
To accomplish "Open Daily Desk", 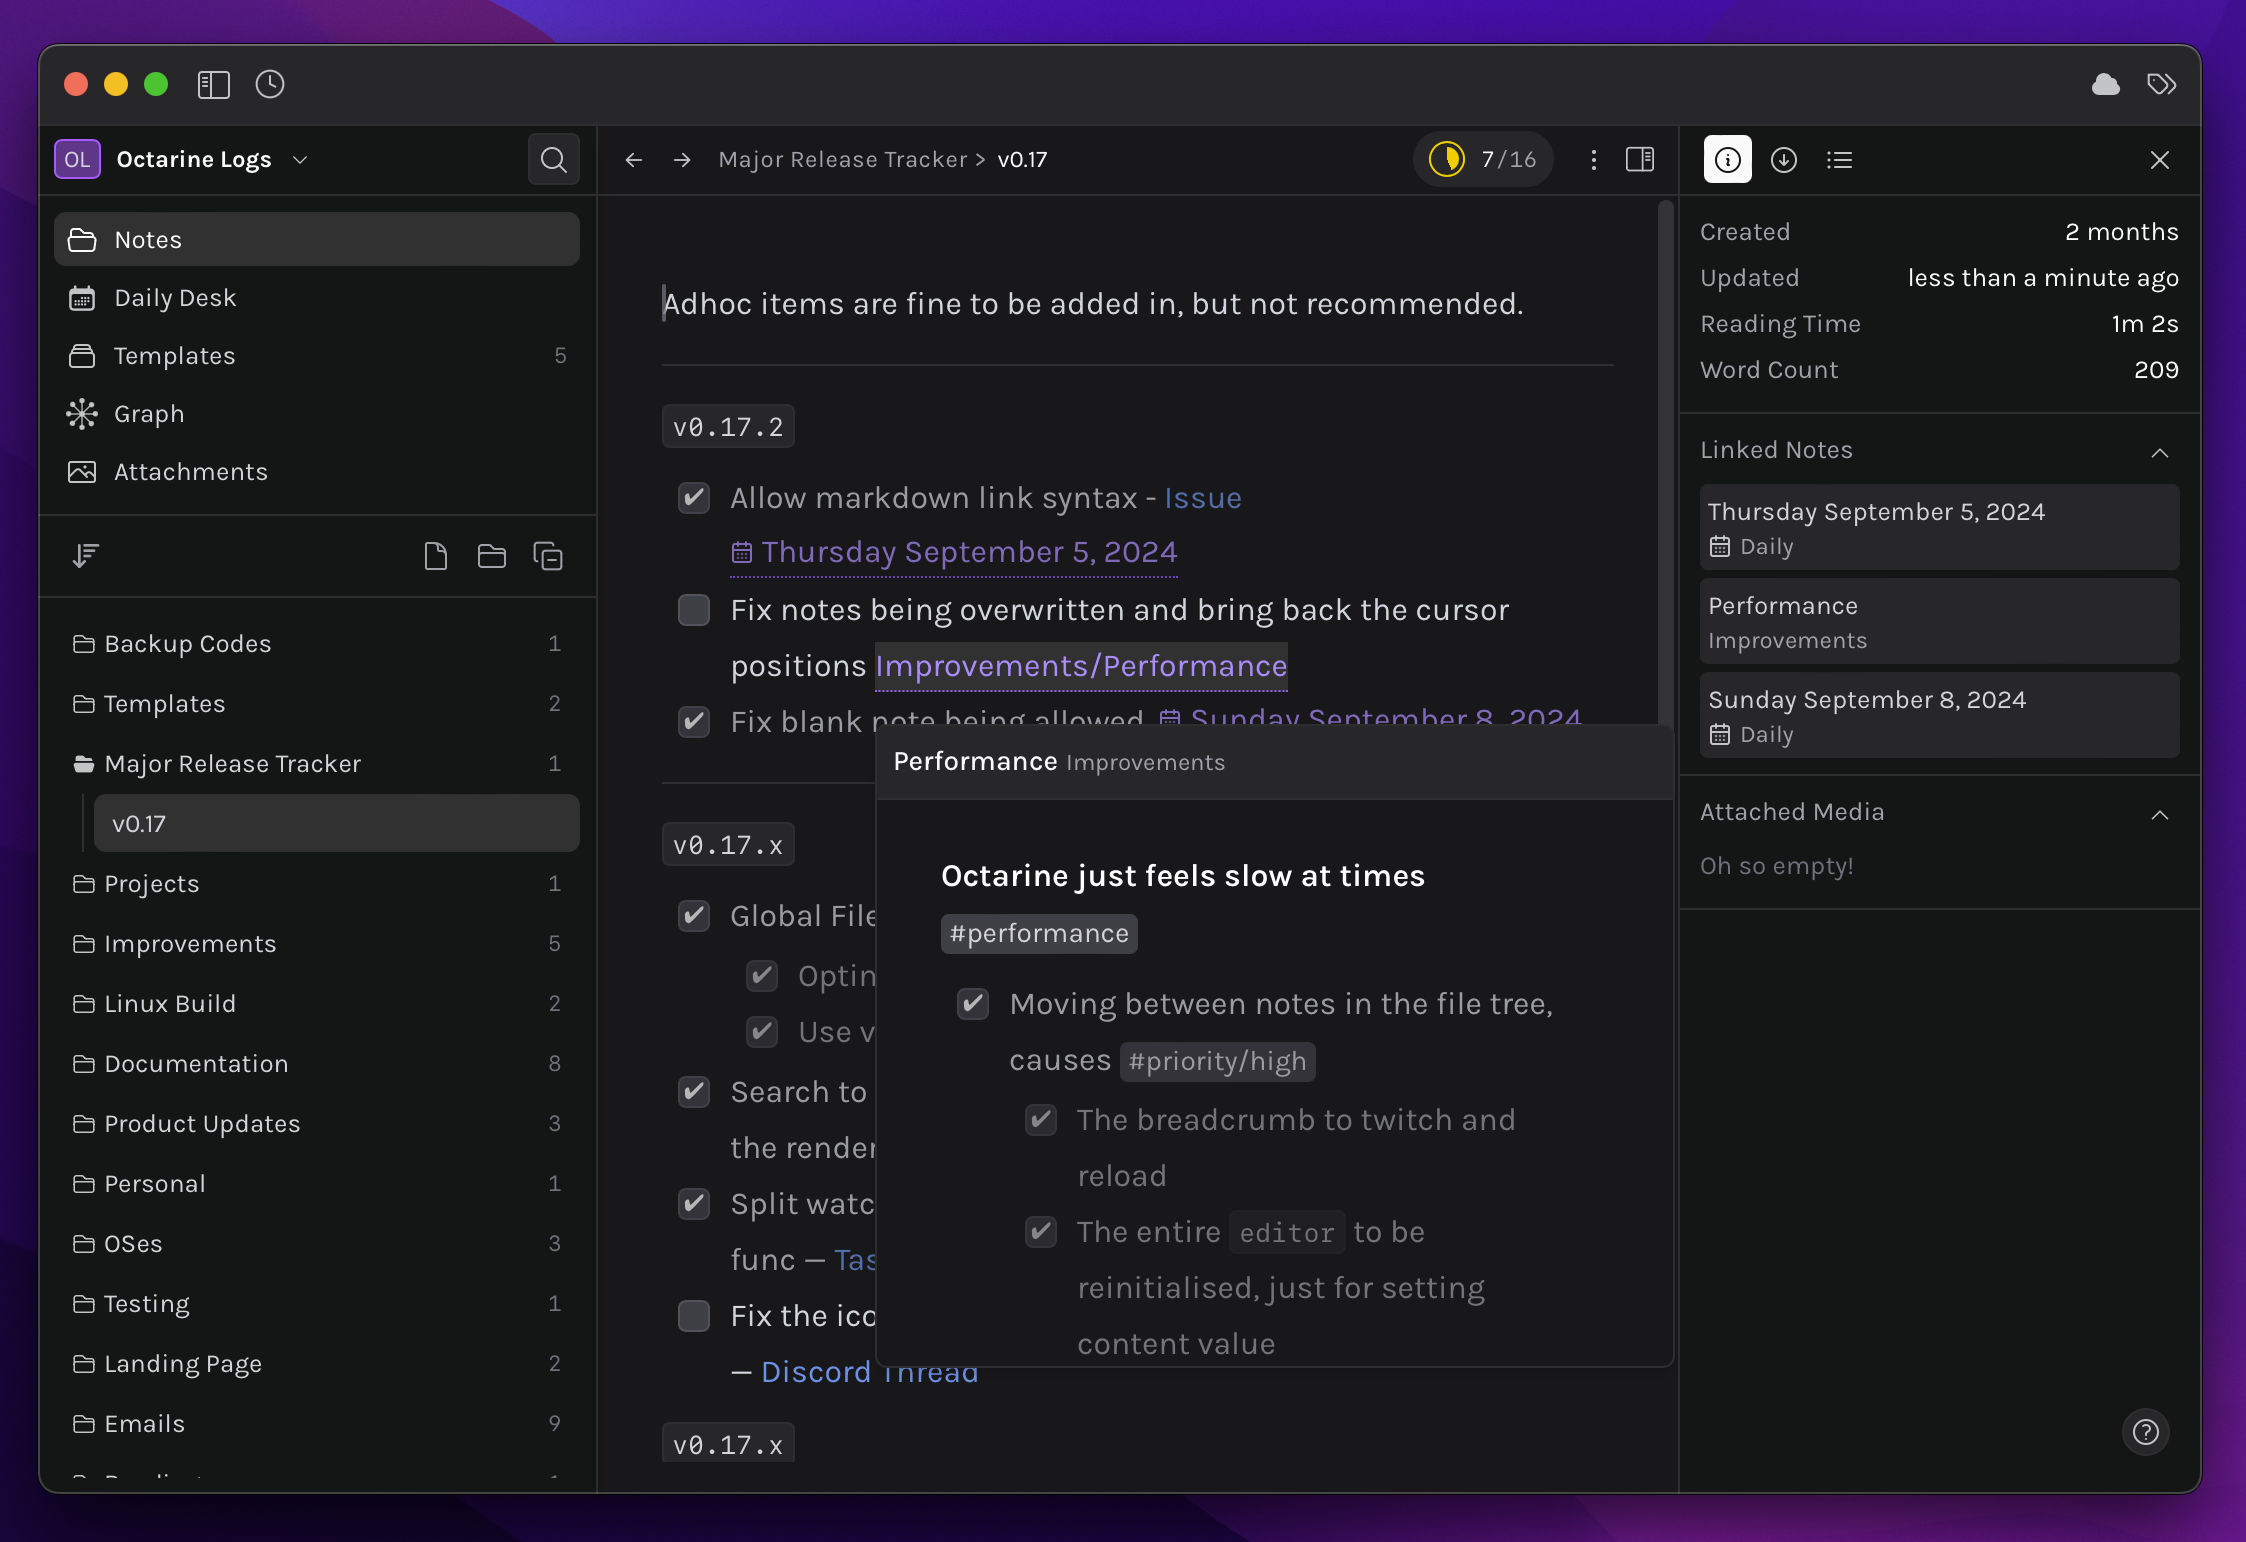I will point(317,298).
